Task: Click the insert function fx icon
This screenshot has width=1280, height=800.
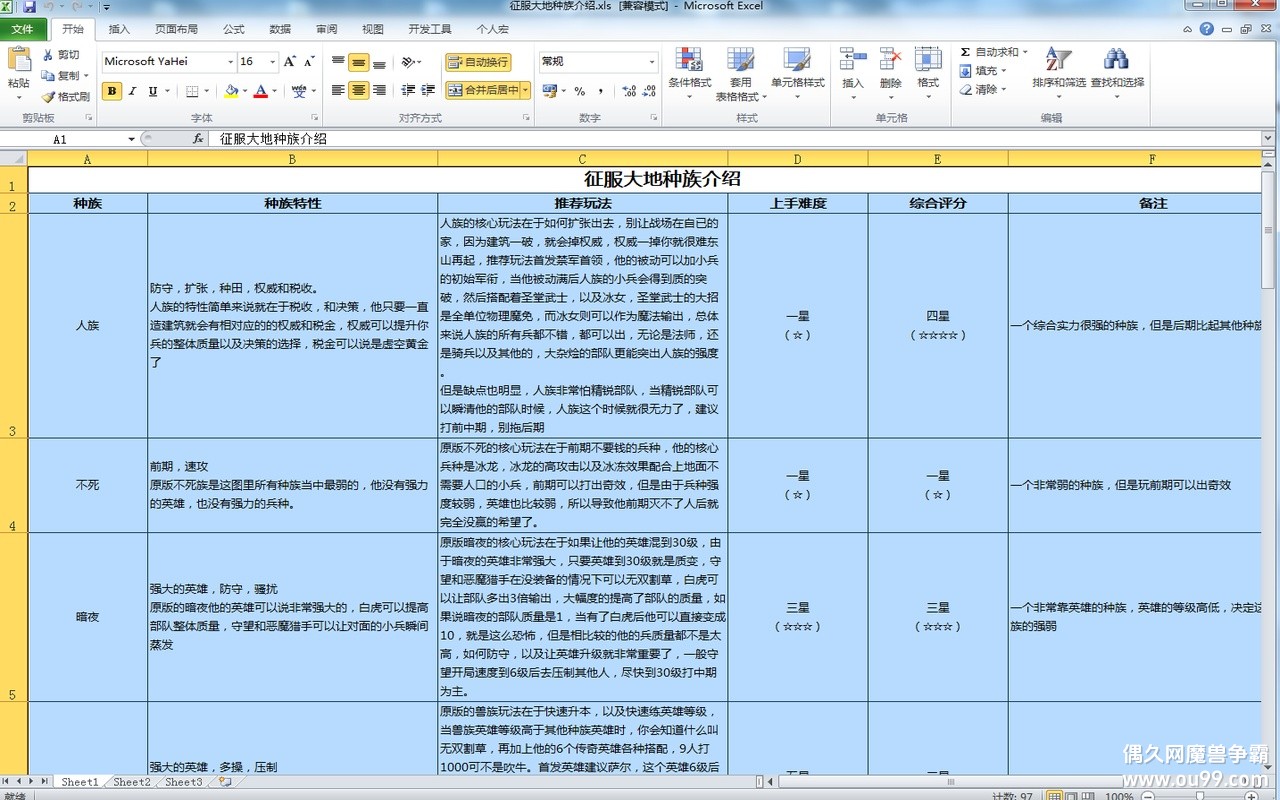Action: (198, 139)
